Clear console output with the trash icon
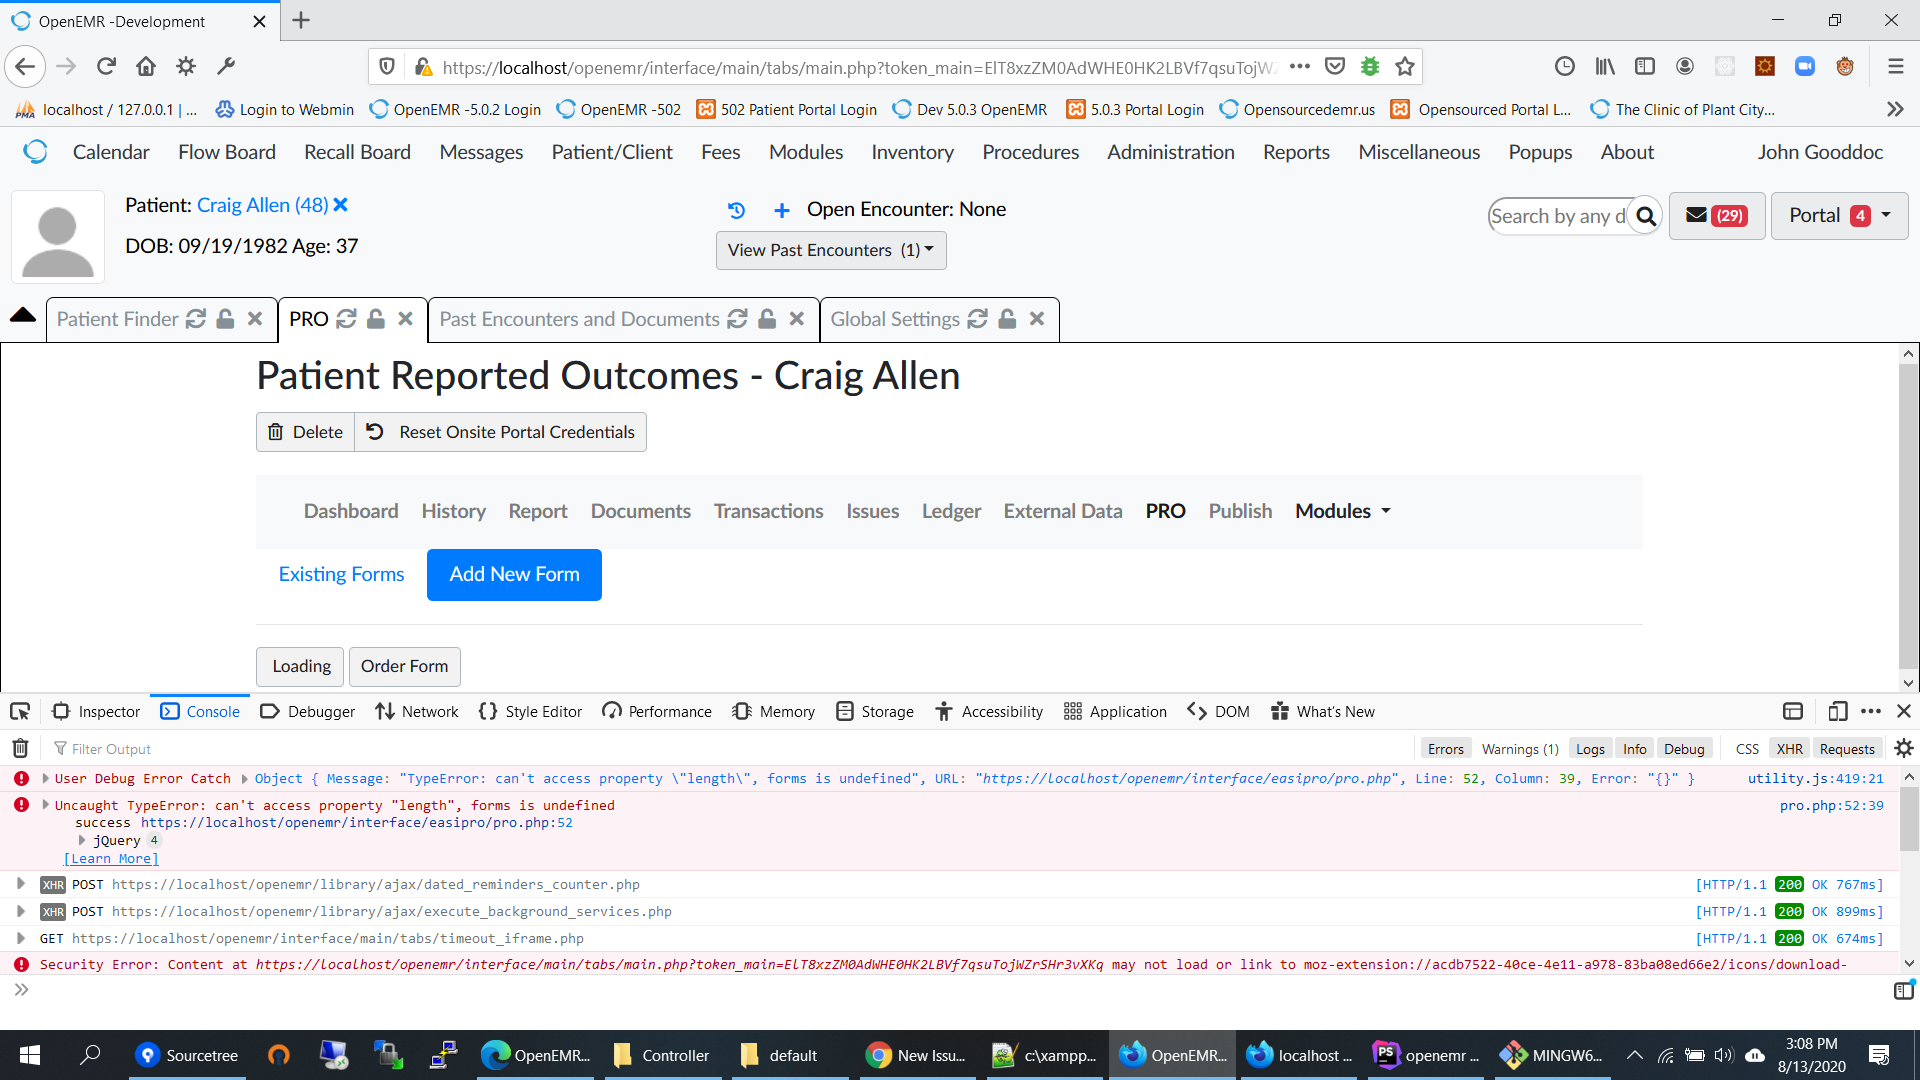This screenshot has height=1080, width=1920. pyautogui.click(x=18, y=748)
